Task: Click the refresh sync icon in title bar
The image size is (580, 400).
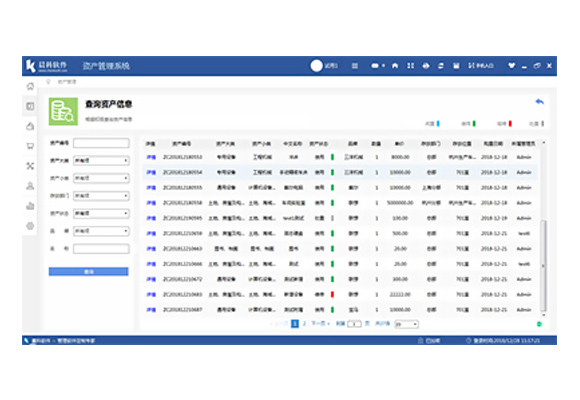Action: click(x=441, y=66)
